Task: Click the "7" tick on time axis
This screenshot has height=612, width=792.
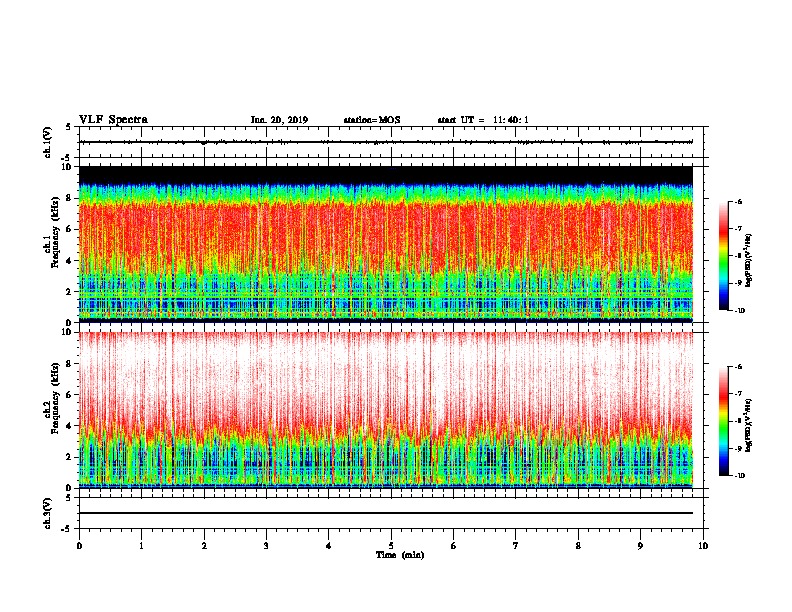Action: click(516, 546)
